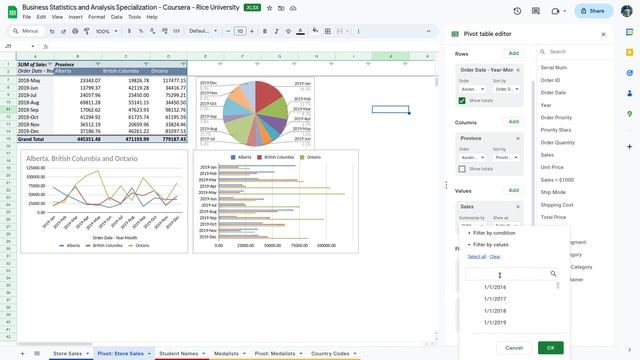Click the increase decimal places icon

164,31
